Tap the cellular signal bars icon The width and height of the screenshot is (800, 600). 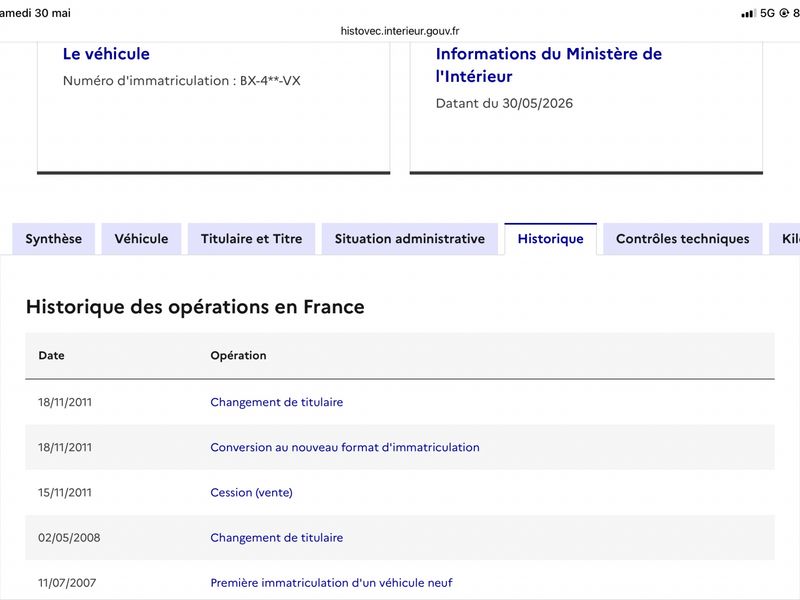(x=748, y=14)
